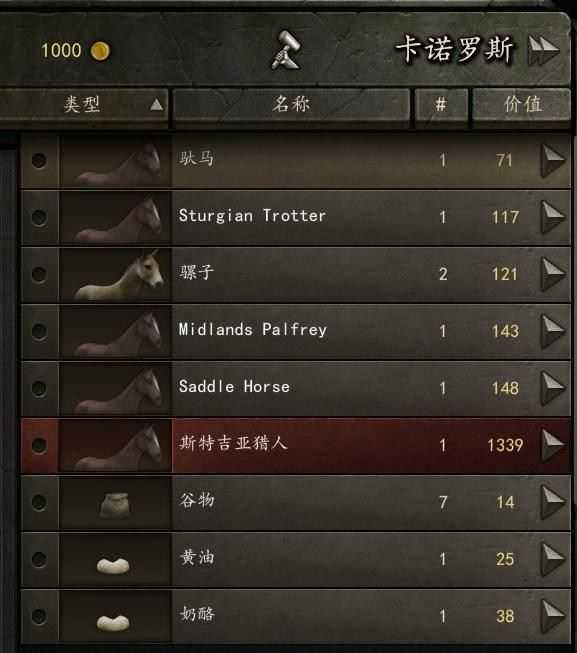The height and width of the screenshot is (653, 577).
Task: Select the 斯特吉亚猎人 highlighted row
Action: click(x=296, y=445)
